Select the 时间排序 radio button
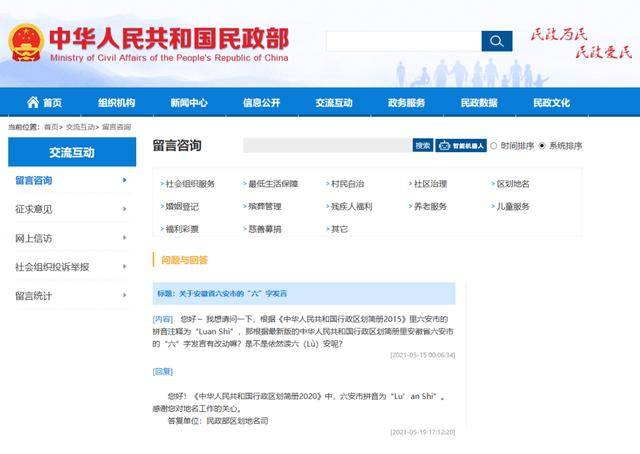 click(x=493, y=146)
